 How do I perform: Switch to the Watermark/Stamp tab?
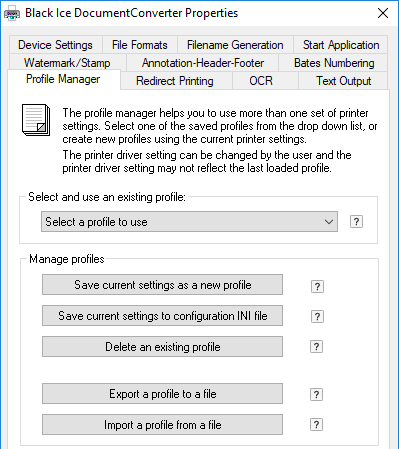67,63
